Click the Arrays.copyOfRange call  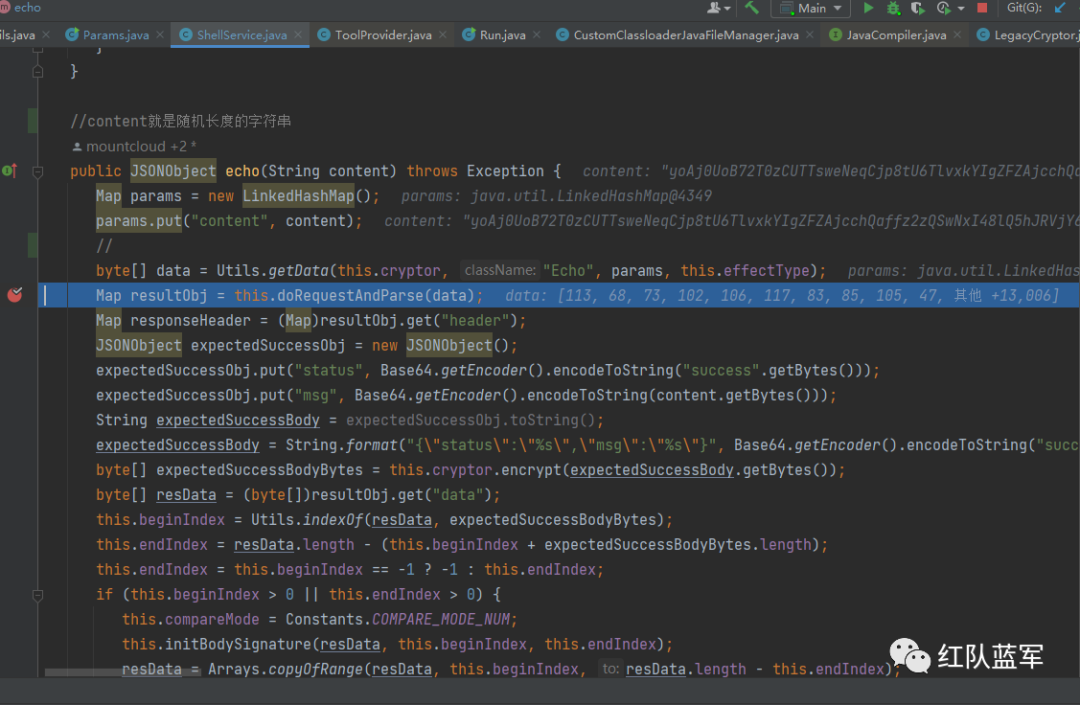285,669
